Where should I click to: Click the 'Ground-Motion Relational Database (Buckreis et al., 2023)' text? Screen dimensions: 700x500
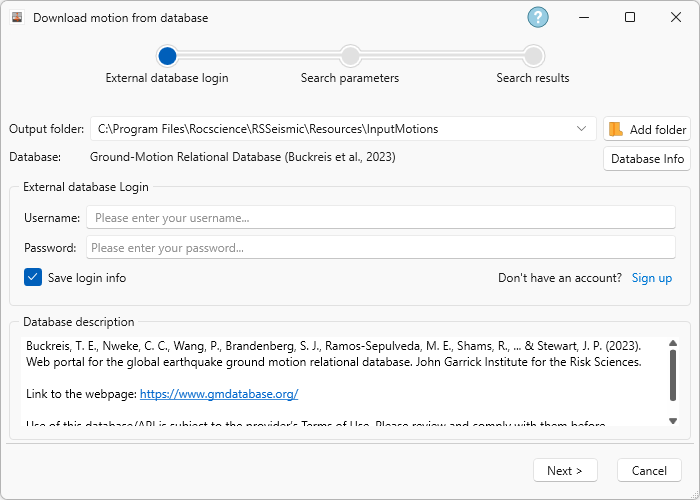[242, 157]
